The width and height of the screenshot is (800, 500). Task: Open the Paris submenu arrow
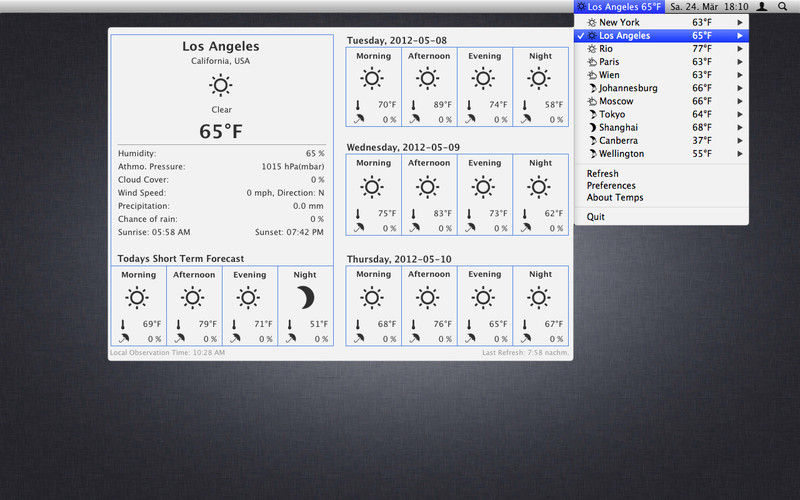pos(740,62)
